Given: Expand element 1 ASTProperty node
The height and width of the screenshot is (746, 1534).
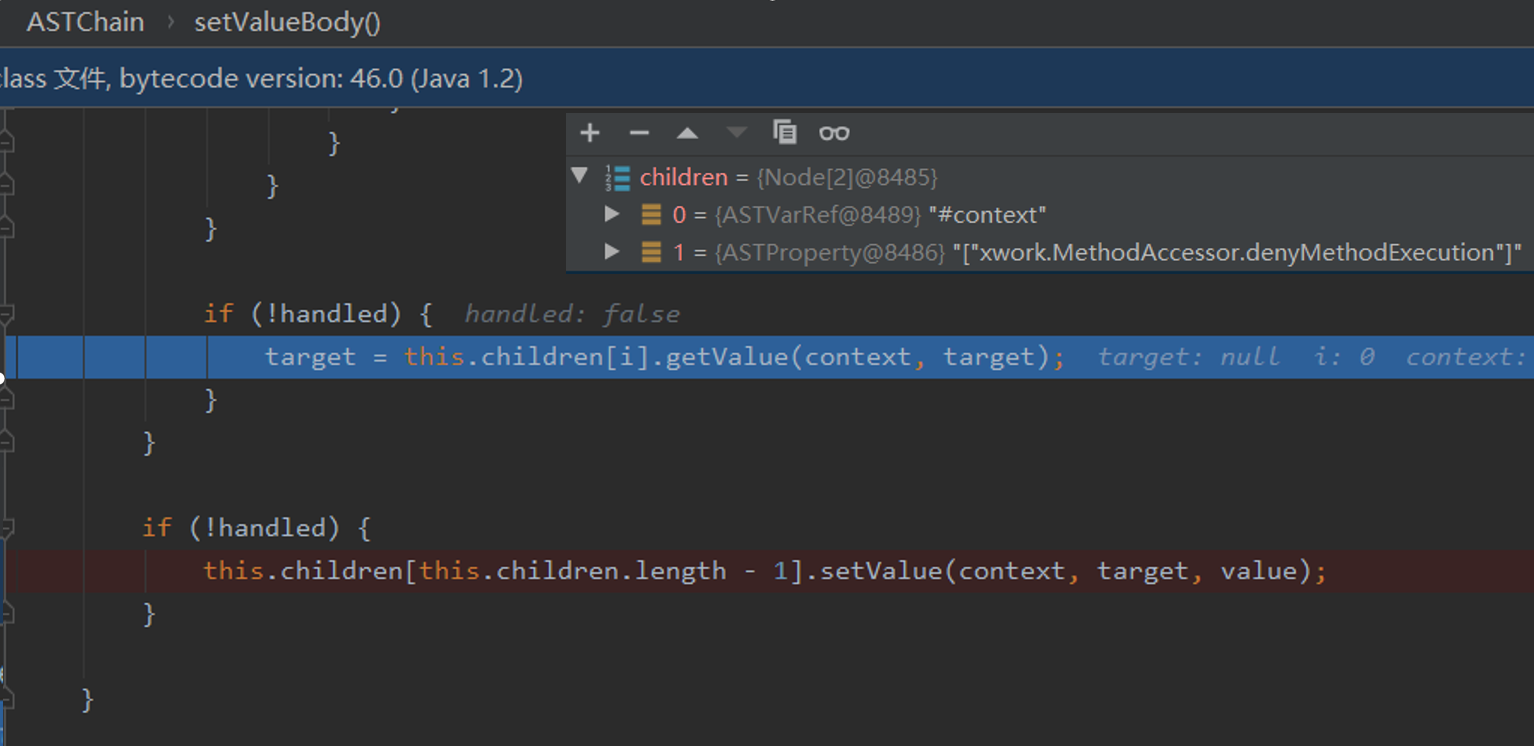Looking at the screenshot, I should point(612,252).
